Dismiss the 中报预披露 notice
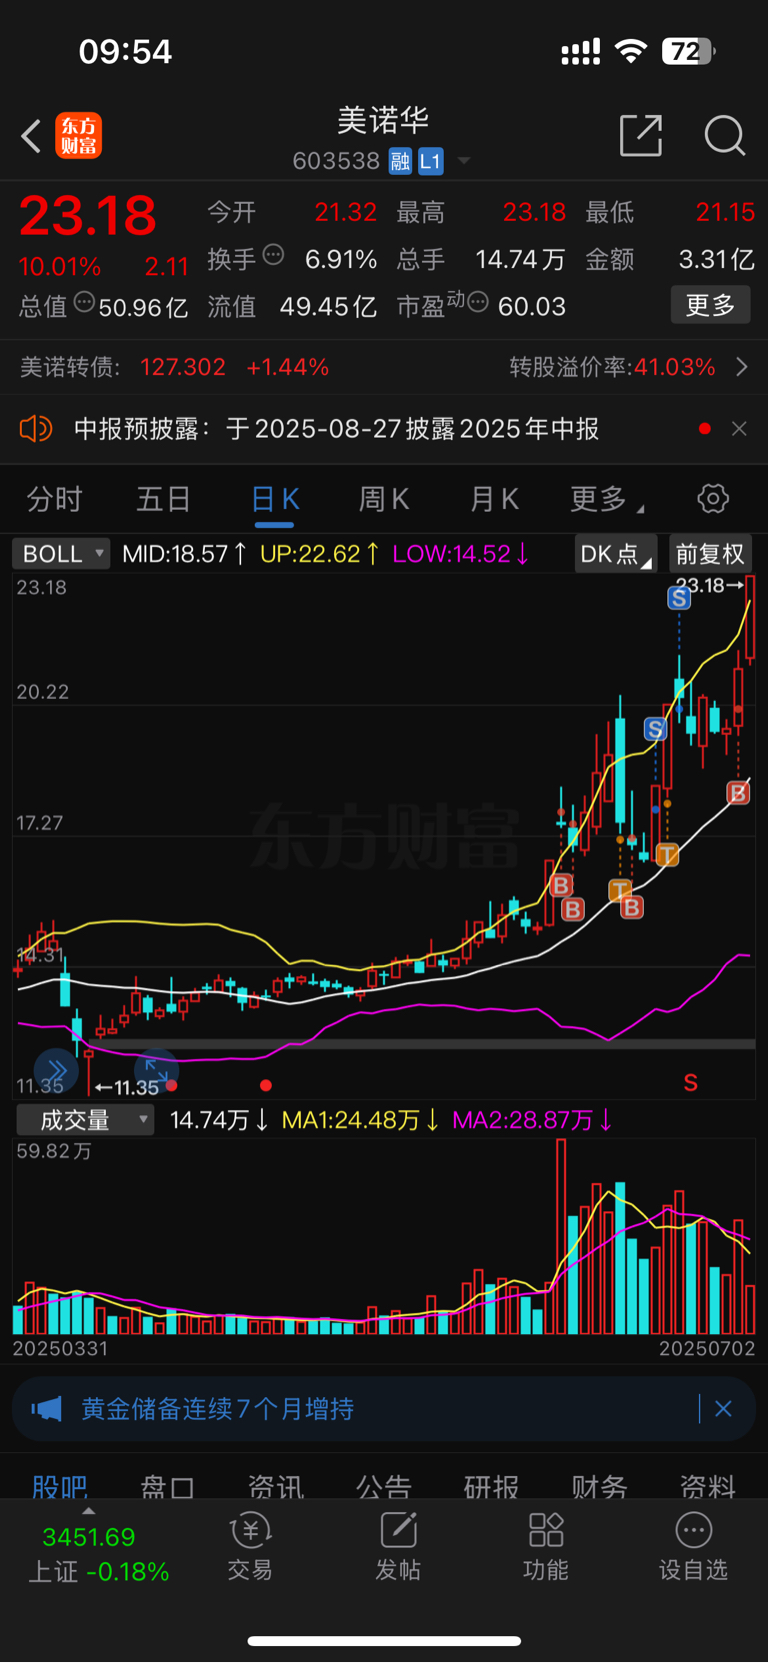 739,429
